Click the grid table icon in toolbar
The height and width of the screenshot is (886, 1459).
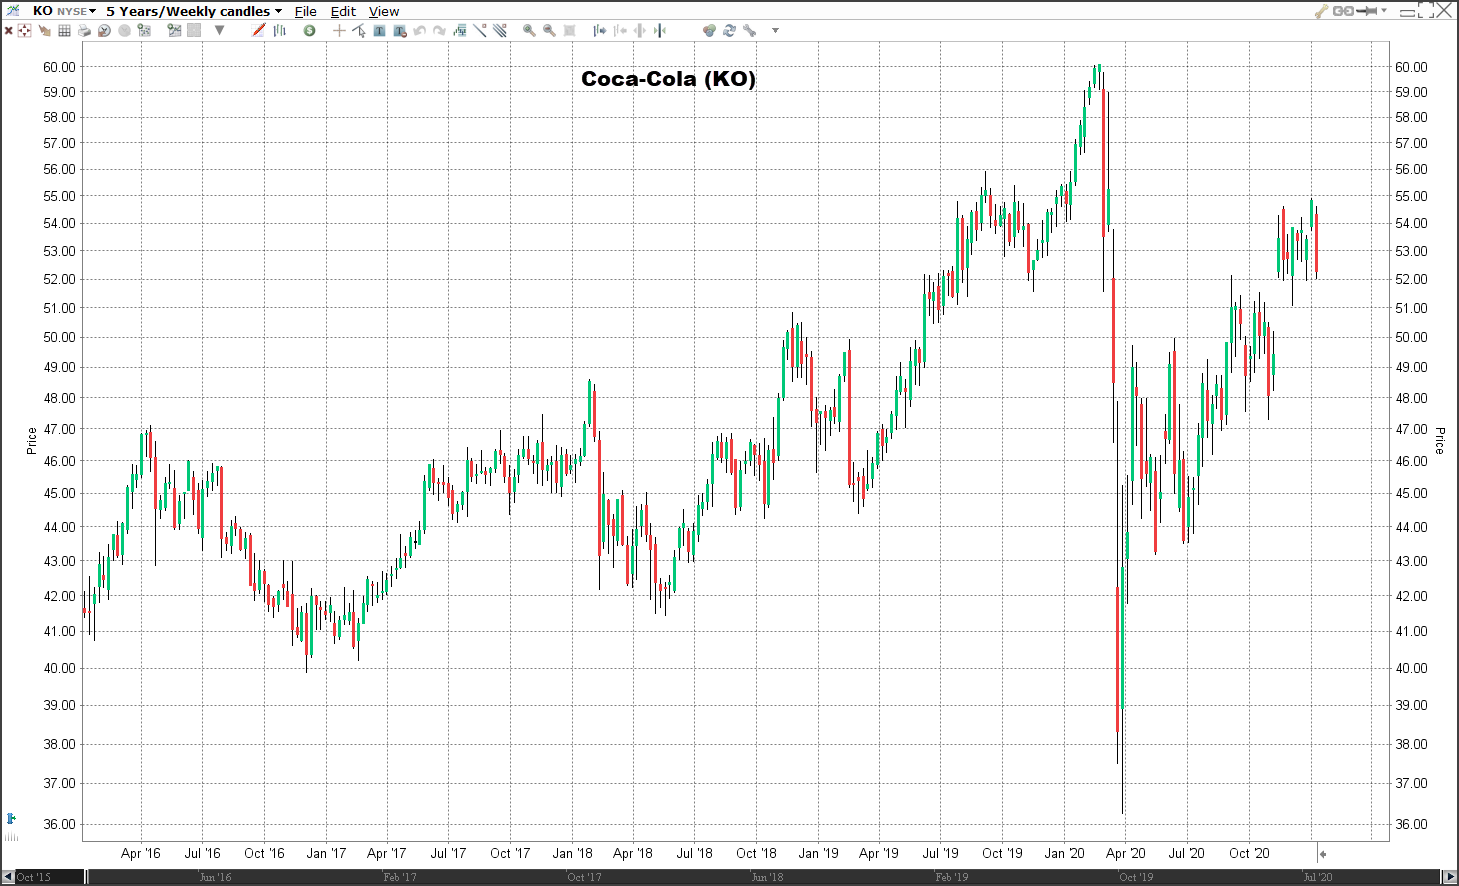click(x=64, y=30)
